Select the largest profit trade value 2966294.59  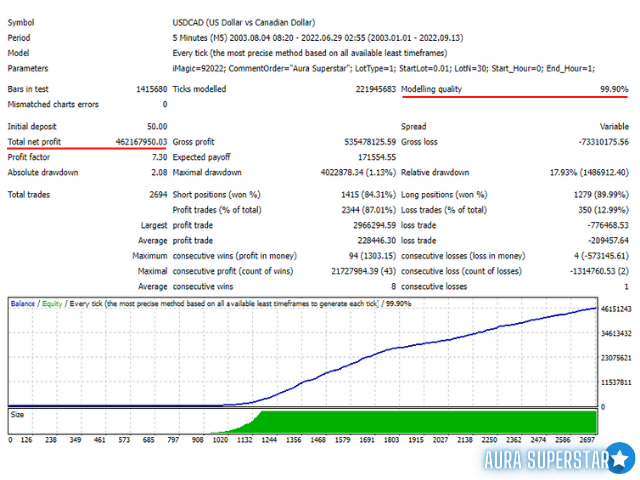pos(374,225)
